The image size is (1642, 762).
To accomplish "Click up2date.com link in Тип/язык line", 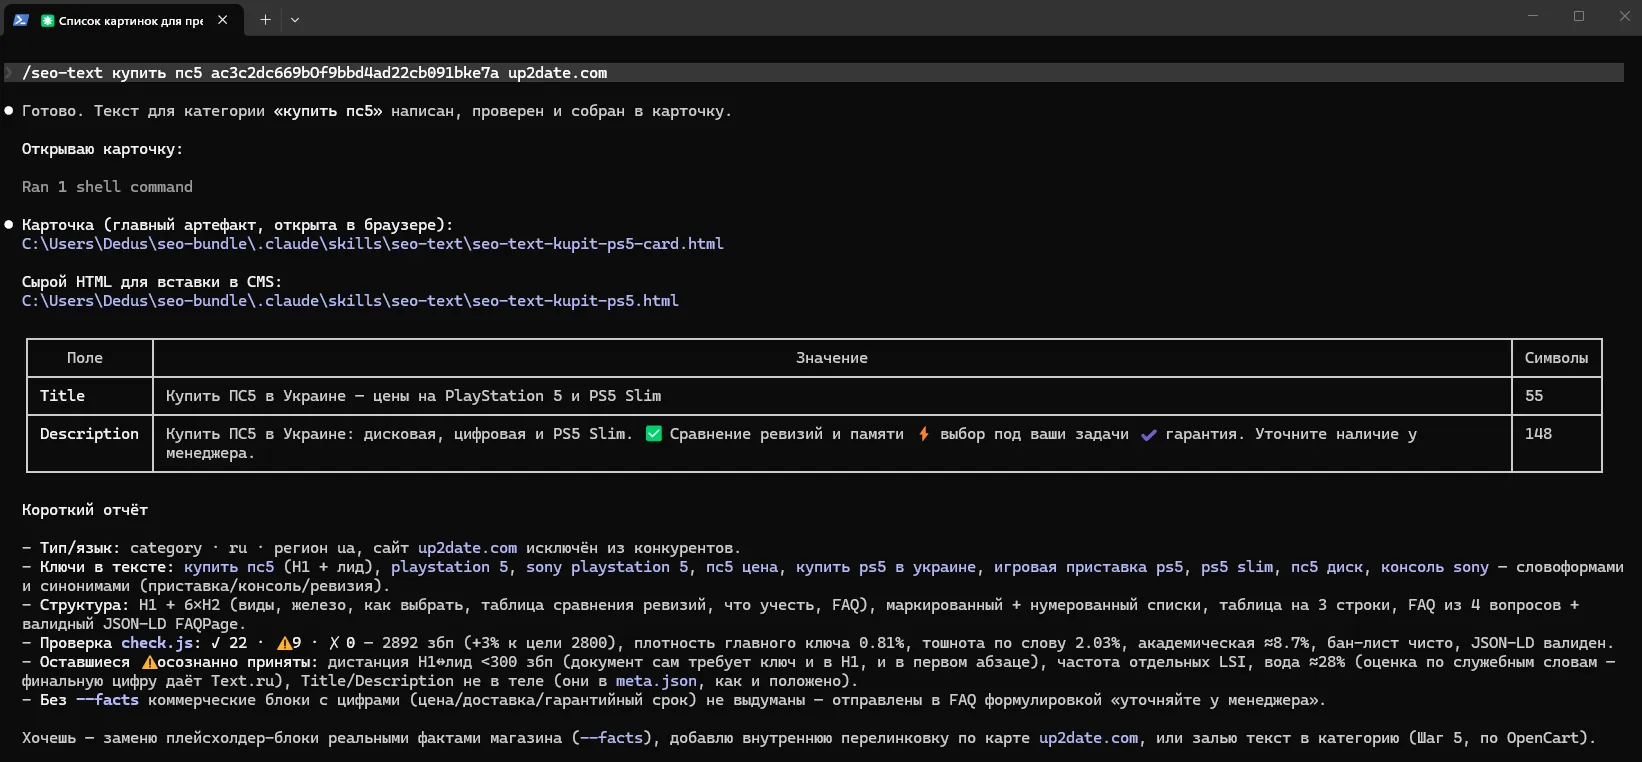I will click(467, 548).
